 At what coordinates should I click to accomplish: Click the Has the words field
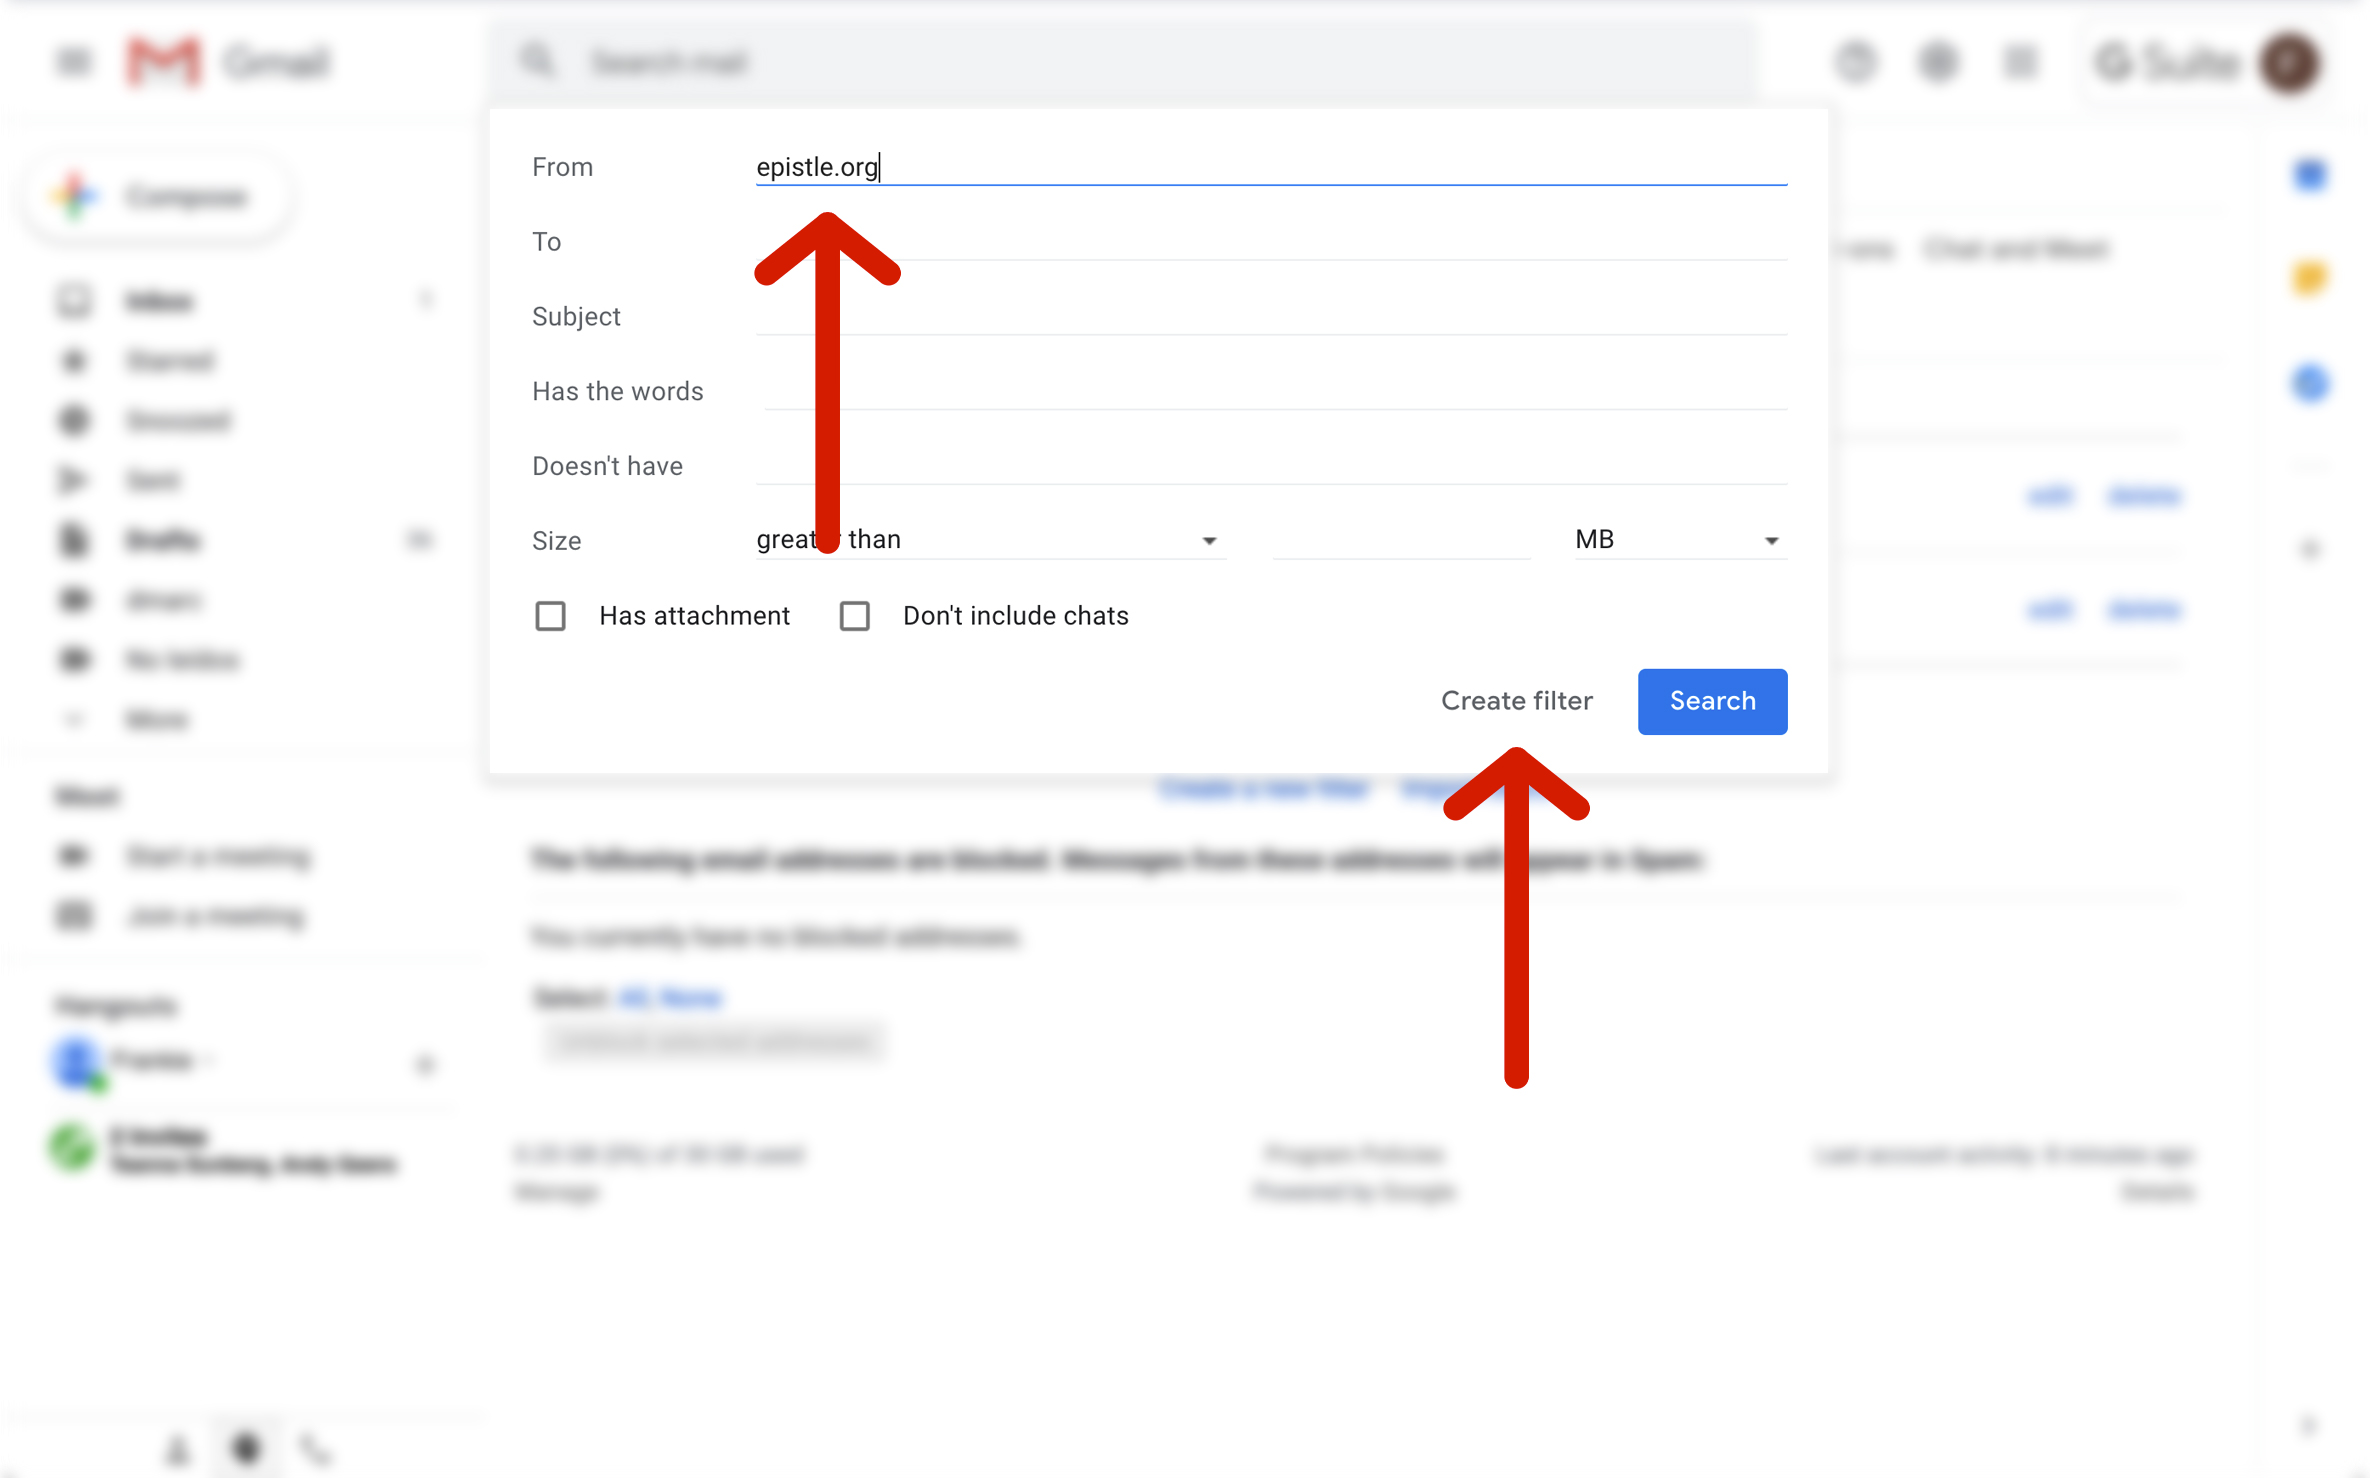click(1270, 391)
